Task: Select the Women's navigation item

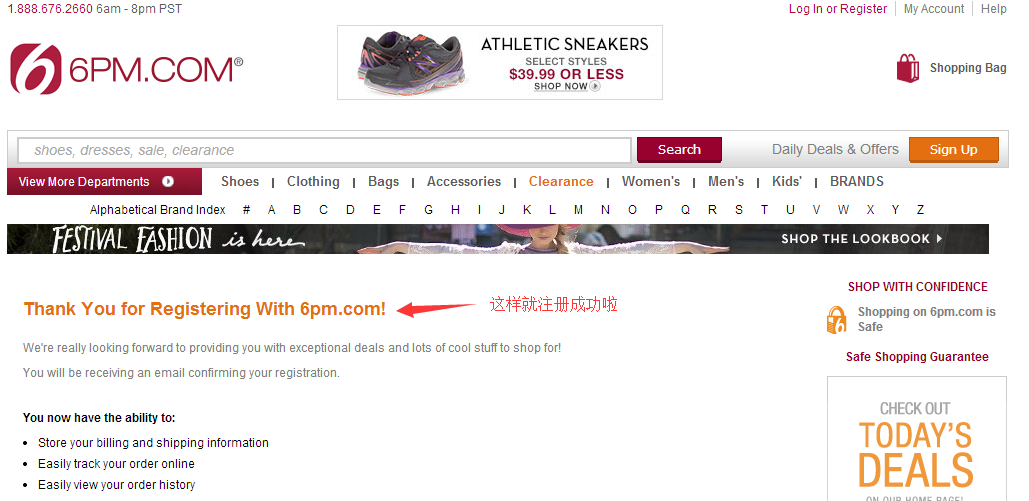Action: tap(651, 182)
